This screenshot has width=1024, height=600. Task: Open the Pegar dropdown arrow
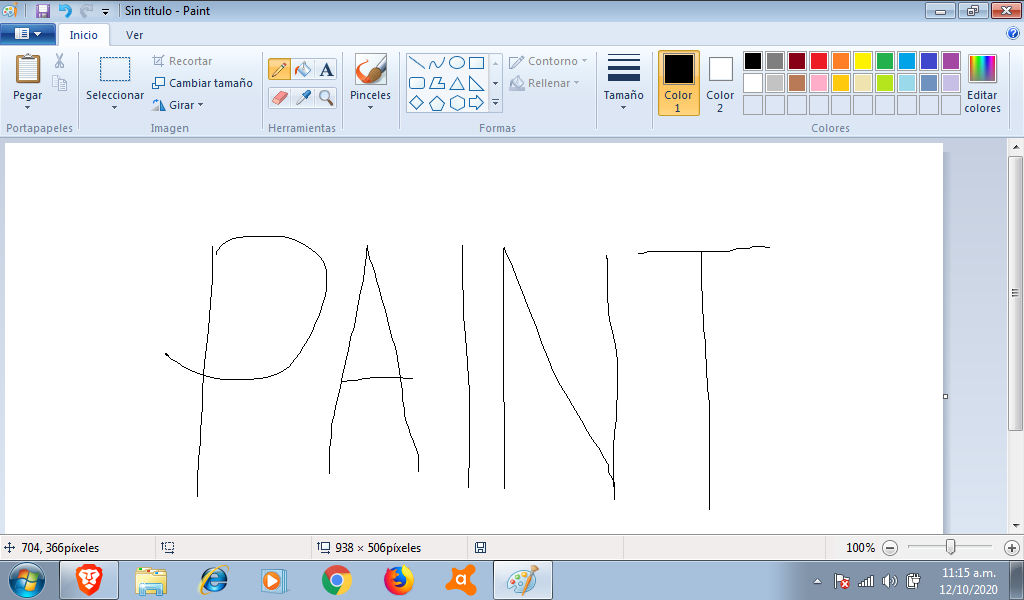[x=27, y=107]
